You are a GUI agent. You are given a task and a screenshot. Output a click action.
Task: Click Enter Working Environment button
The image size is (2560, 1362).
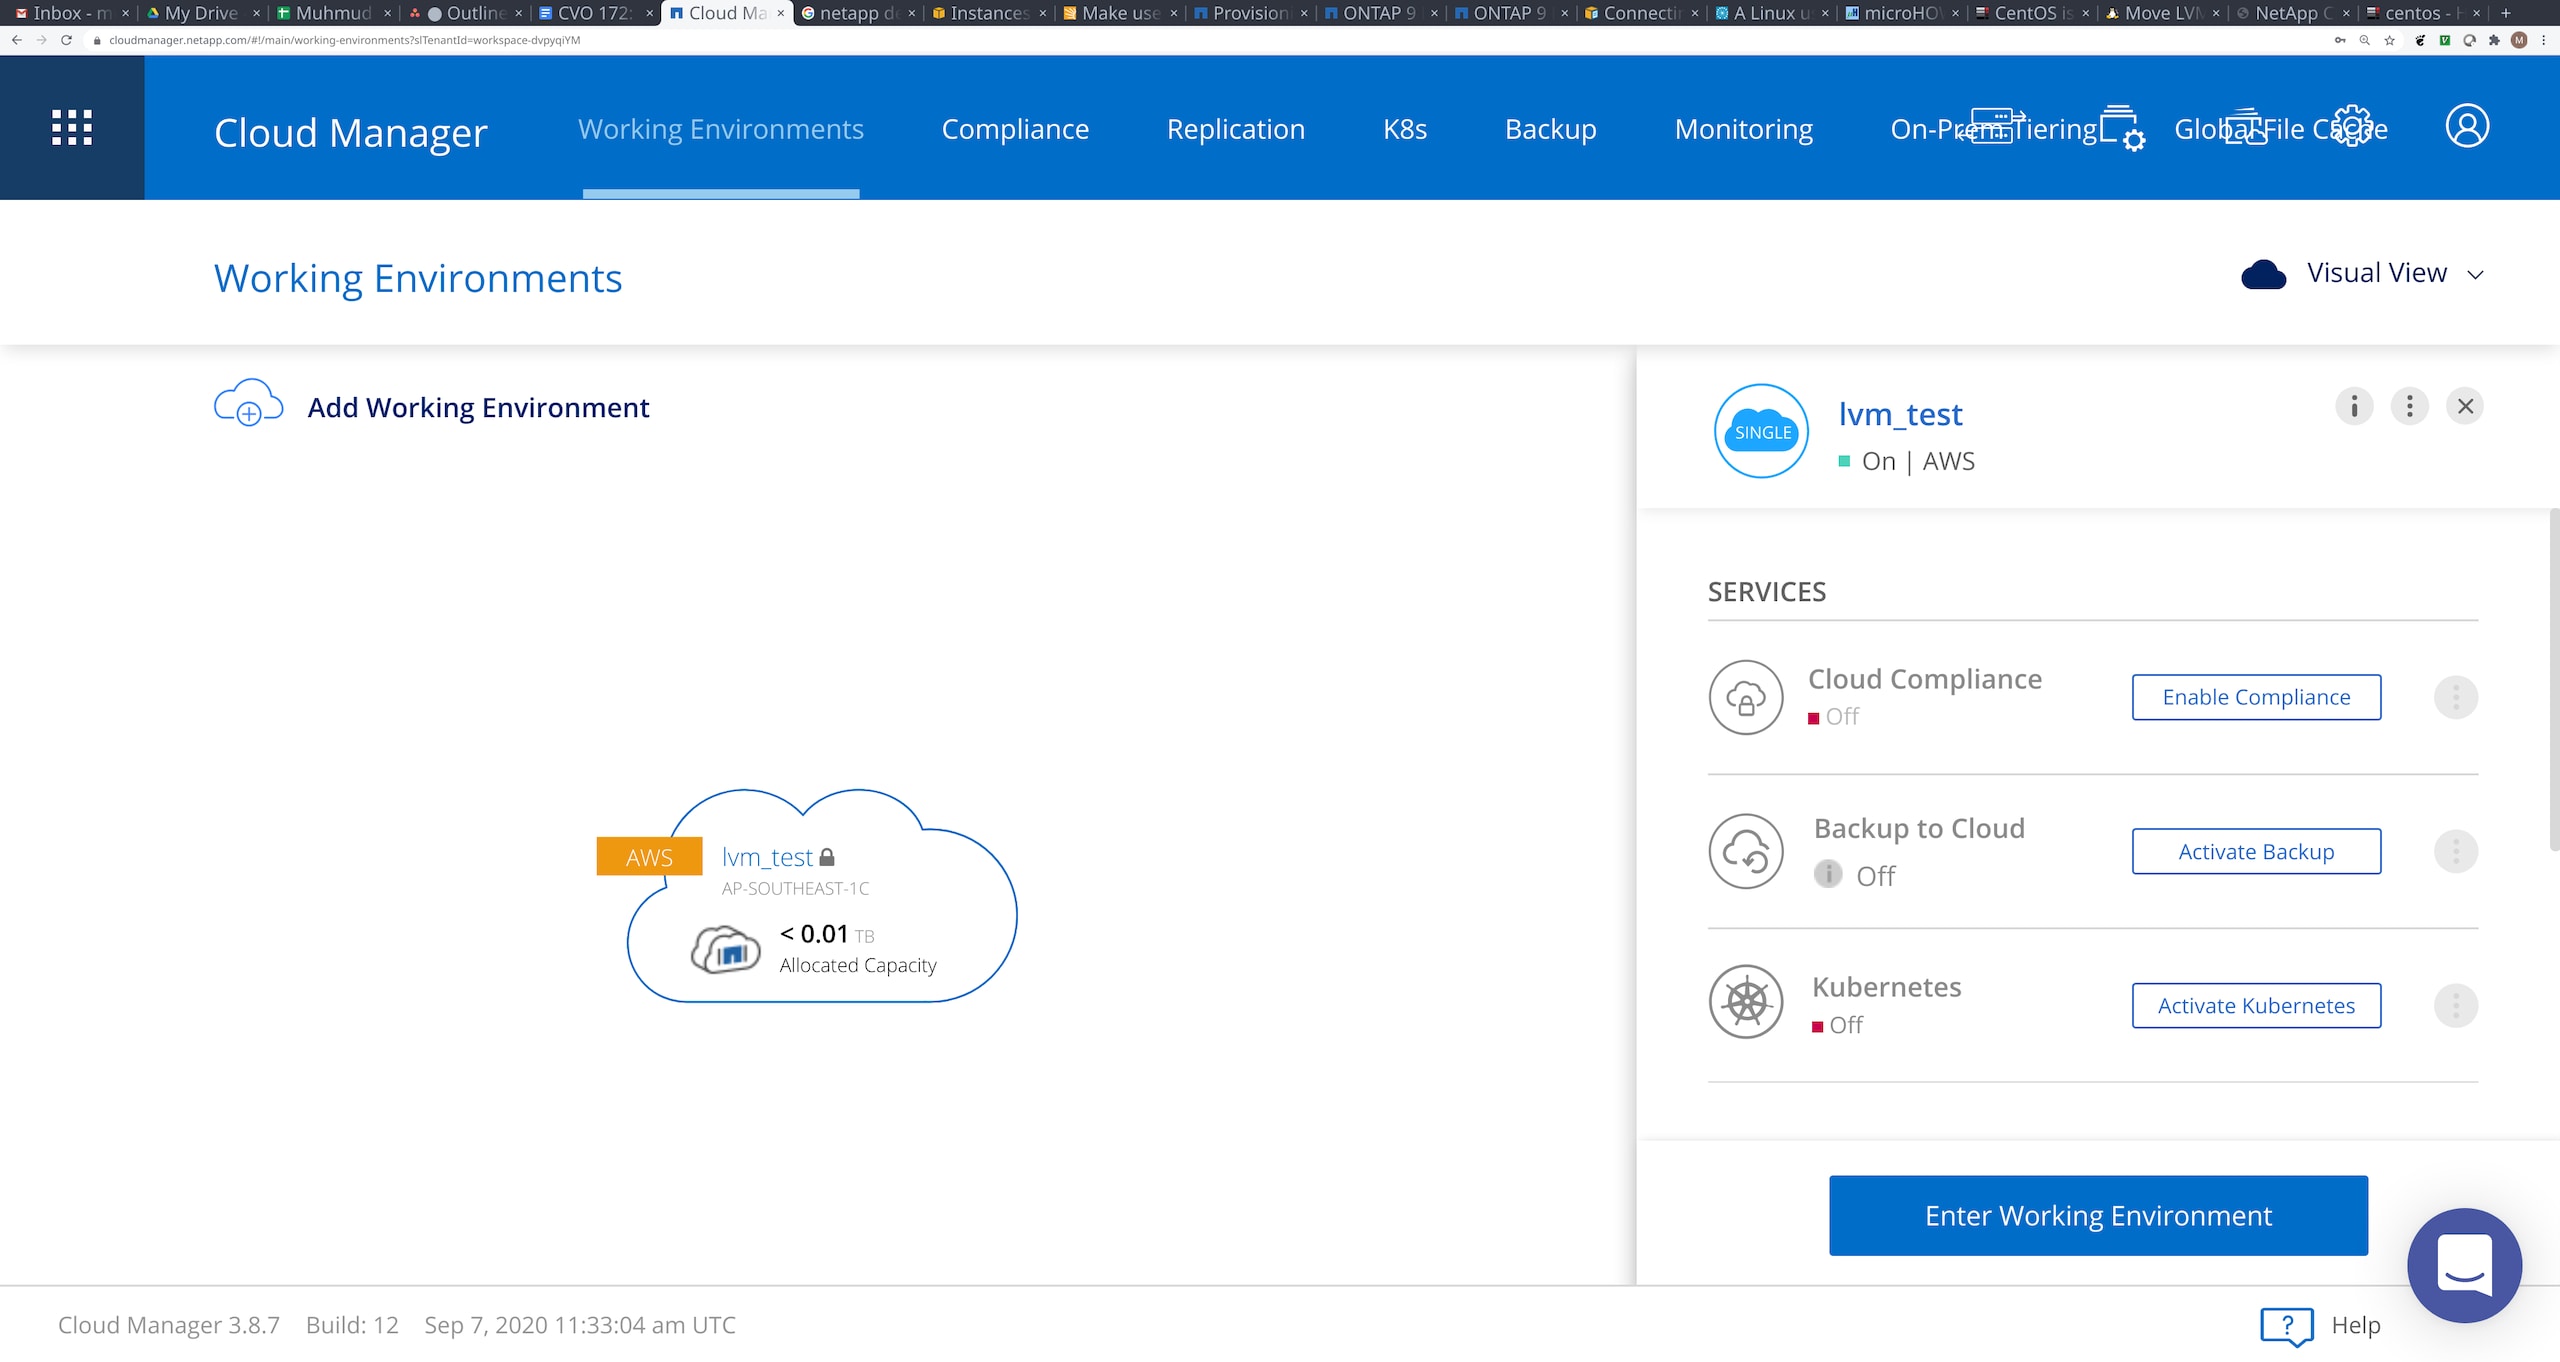(2098, 1215)
